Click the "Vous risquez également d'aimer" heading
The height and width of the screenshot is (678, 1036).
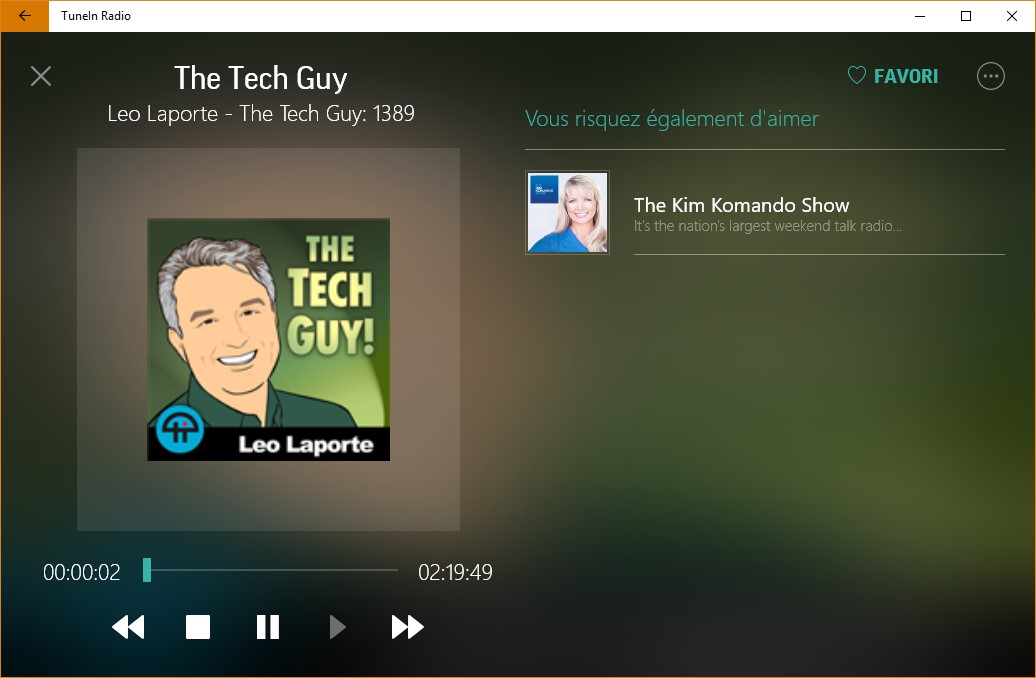672,119
